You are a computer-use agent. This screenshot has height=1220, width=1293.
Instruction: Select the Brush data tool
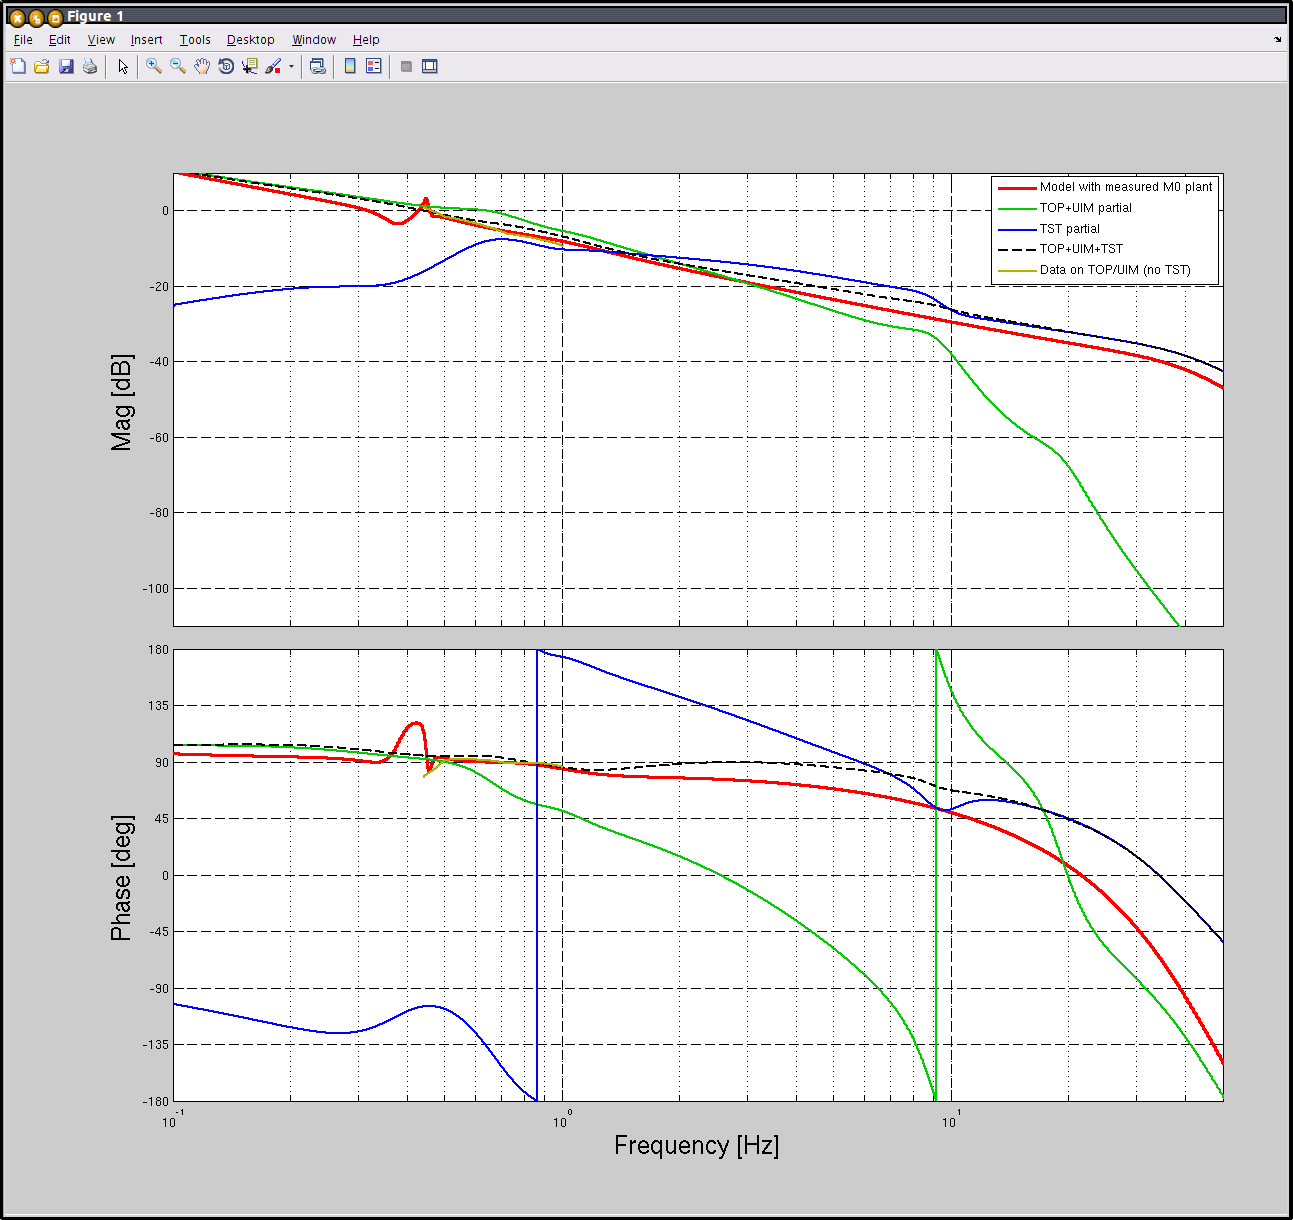[273, 66]
